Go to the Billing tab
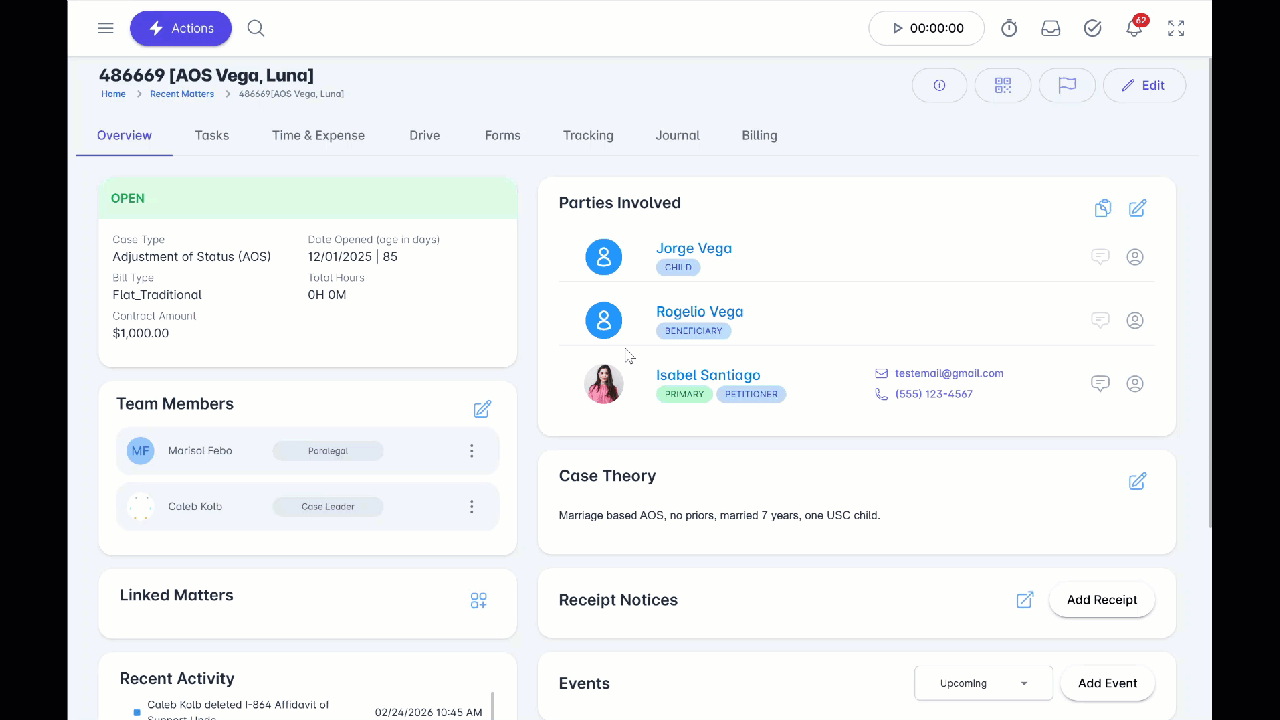Image resolution: width=1280 pixels, height=720 pixels. pos(760,135)
